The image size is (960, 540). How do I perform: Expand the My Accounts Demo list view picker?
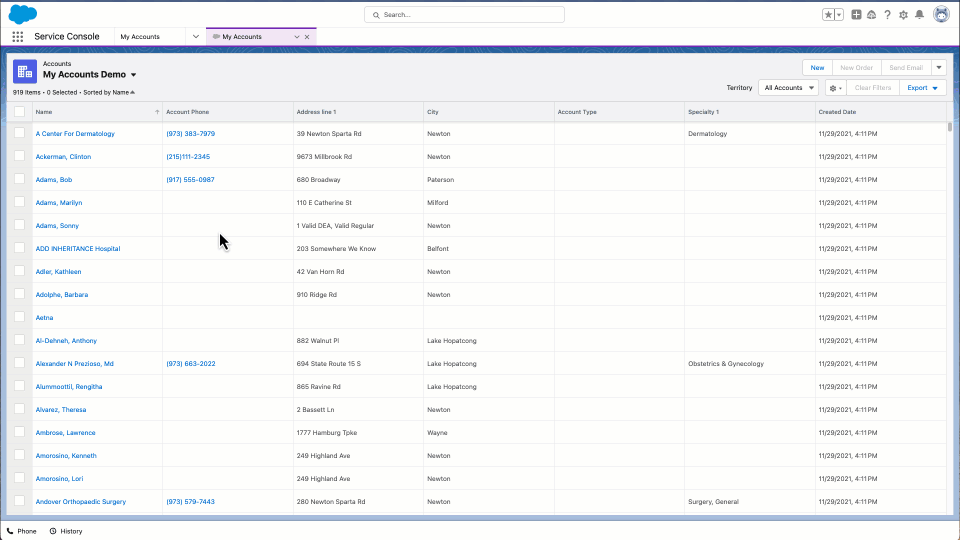[x=133, y=75]
